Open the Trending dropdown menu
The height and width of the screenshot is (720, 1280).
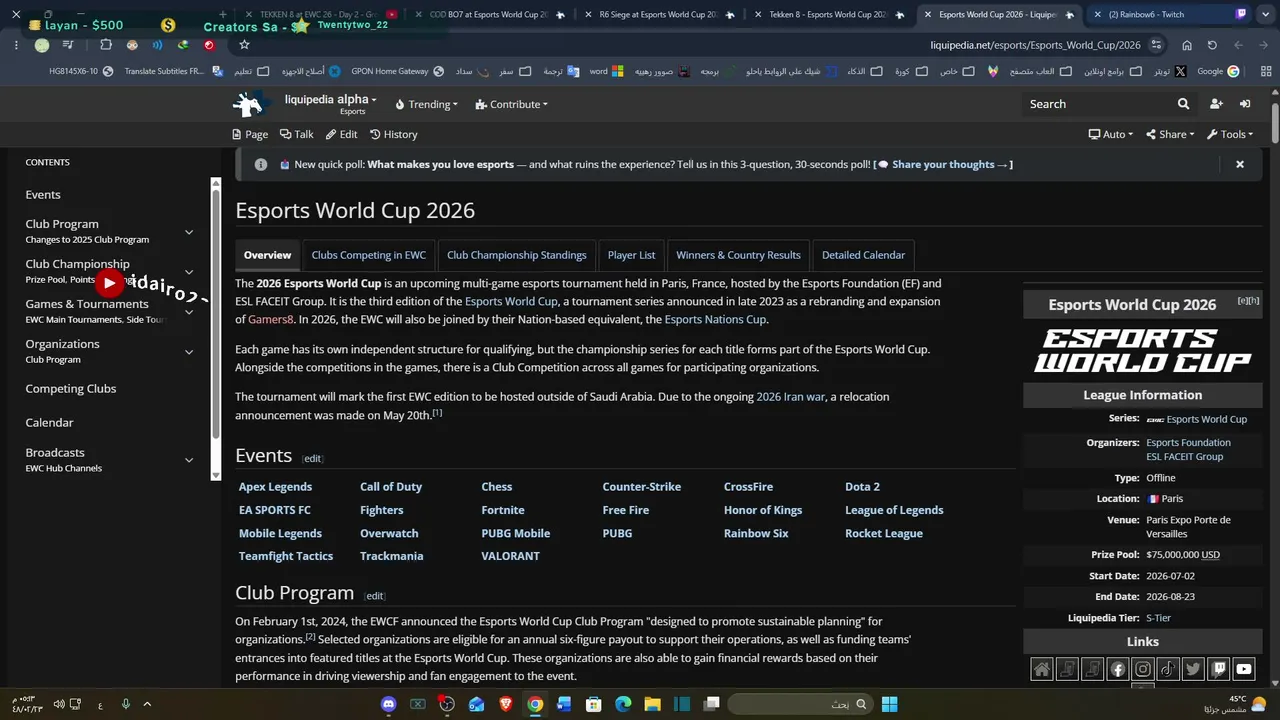[x=427, y=104]
